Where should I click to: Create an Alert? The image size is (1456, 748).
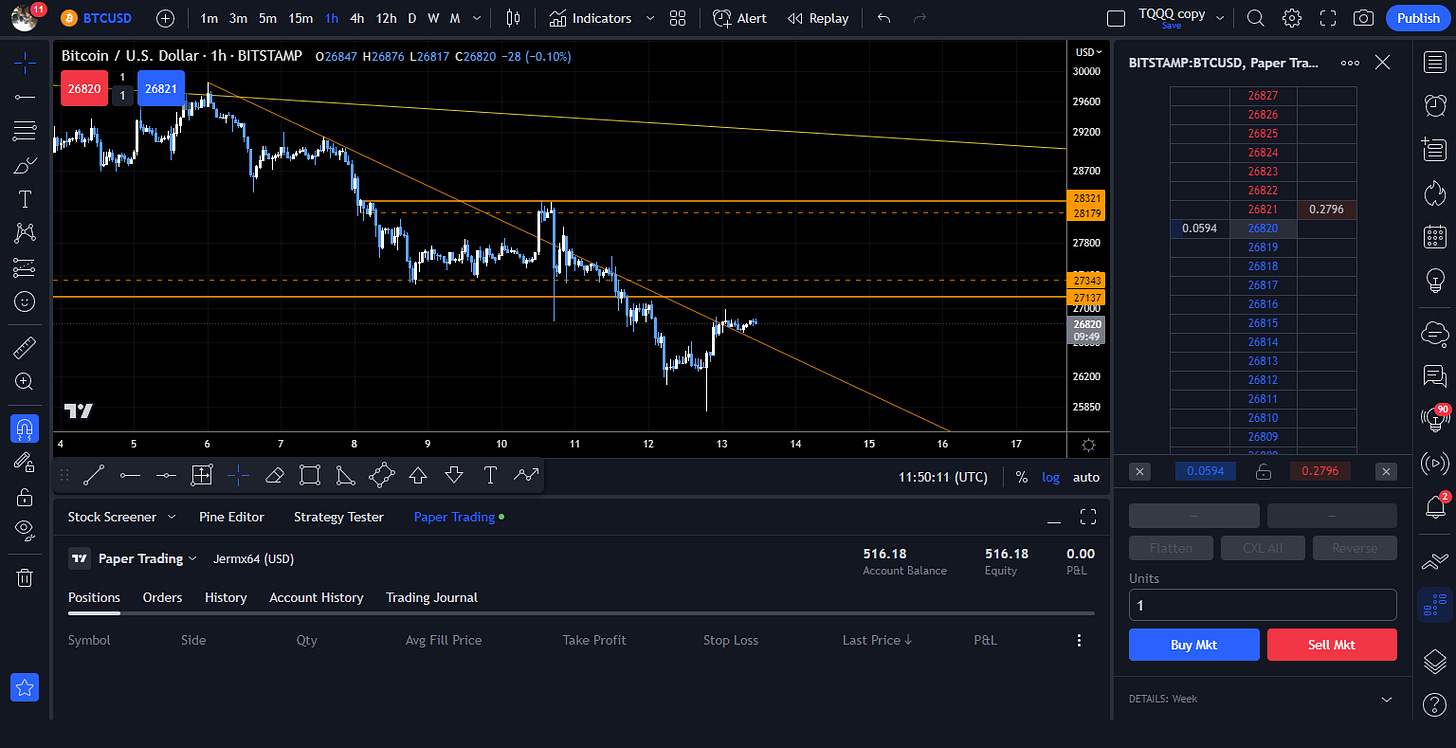click(x=740, y=18)
